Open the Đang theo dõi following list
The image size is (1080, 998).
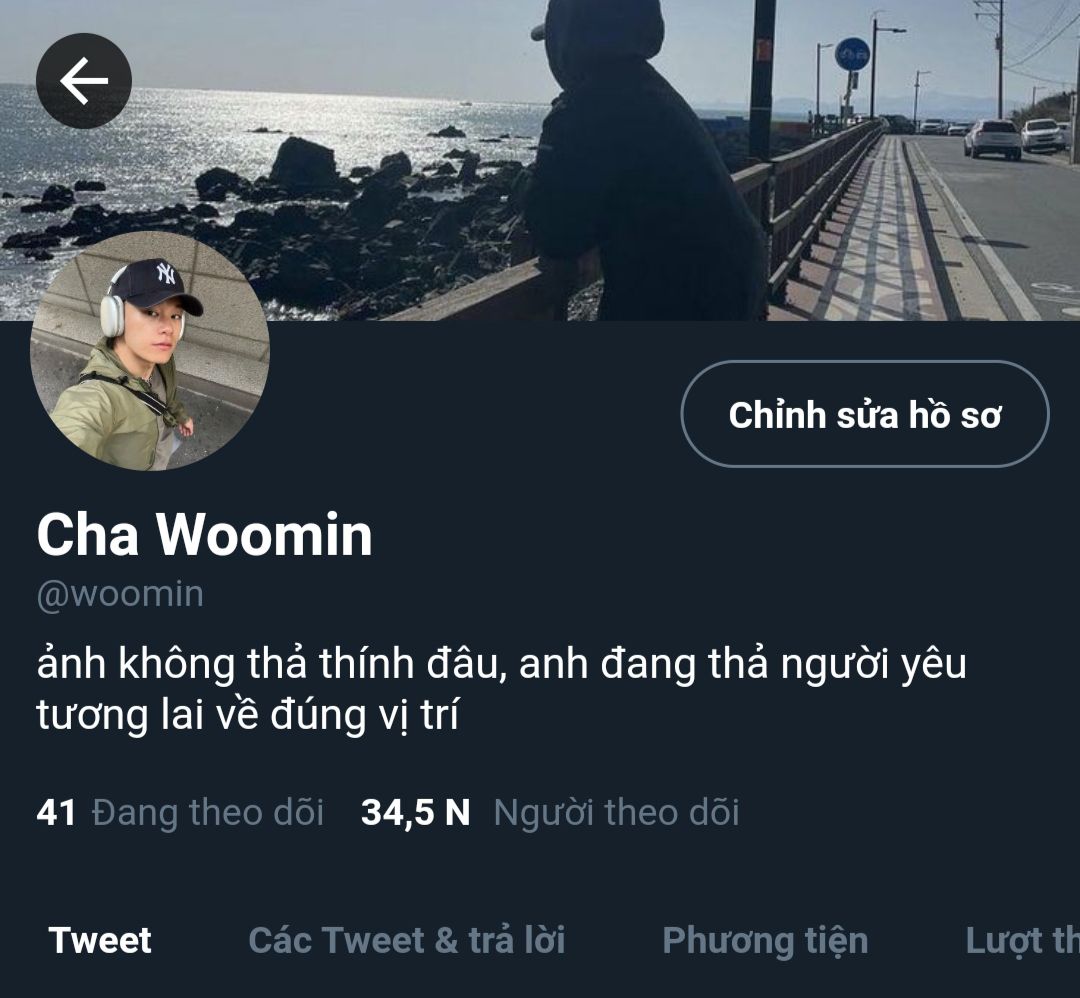coord(207,813)
